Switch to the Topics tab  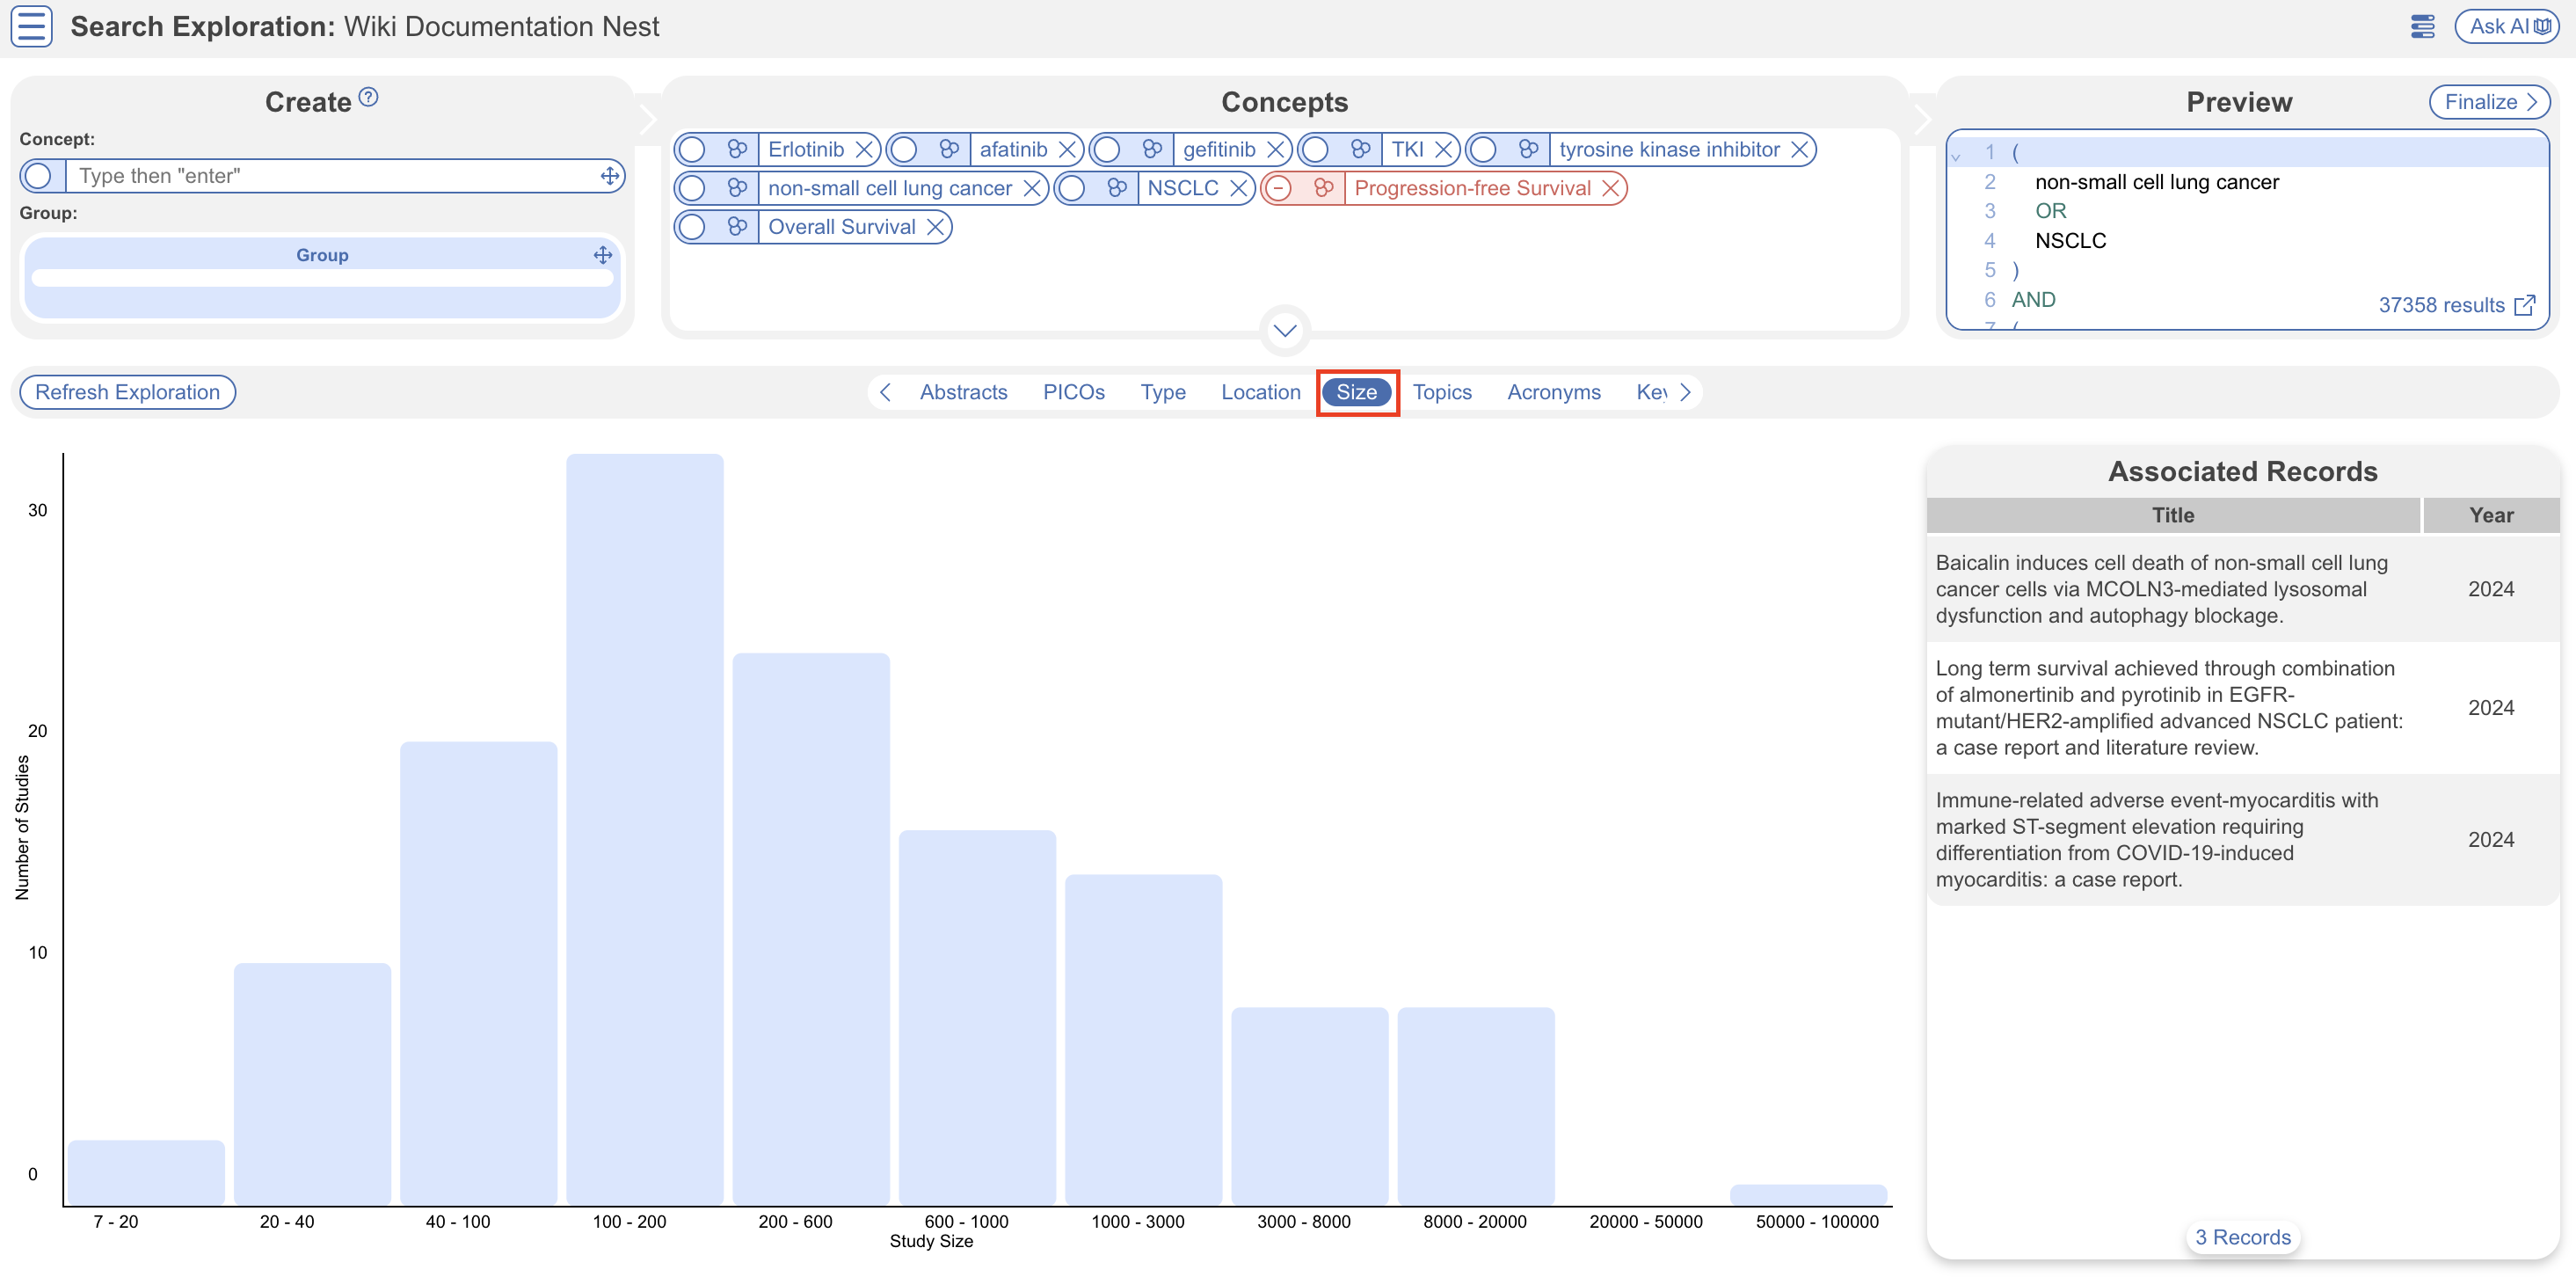[1441, 392]
